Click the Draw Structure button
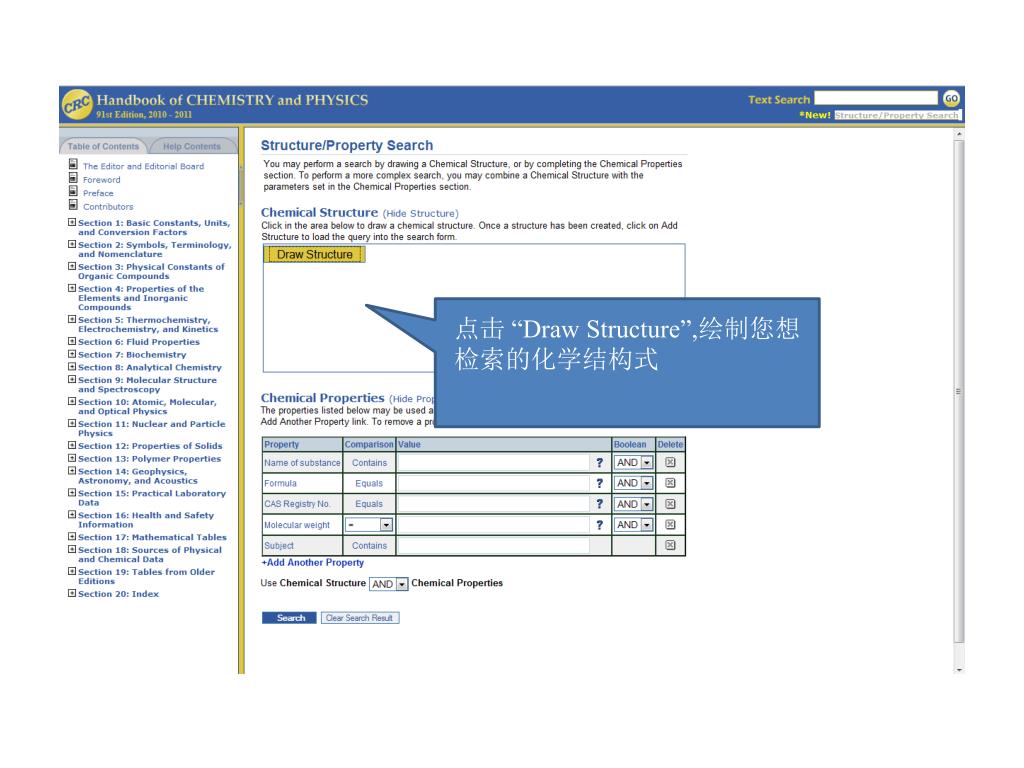The height and width of the screenshot is (768, 1024). [314, 254]
